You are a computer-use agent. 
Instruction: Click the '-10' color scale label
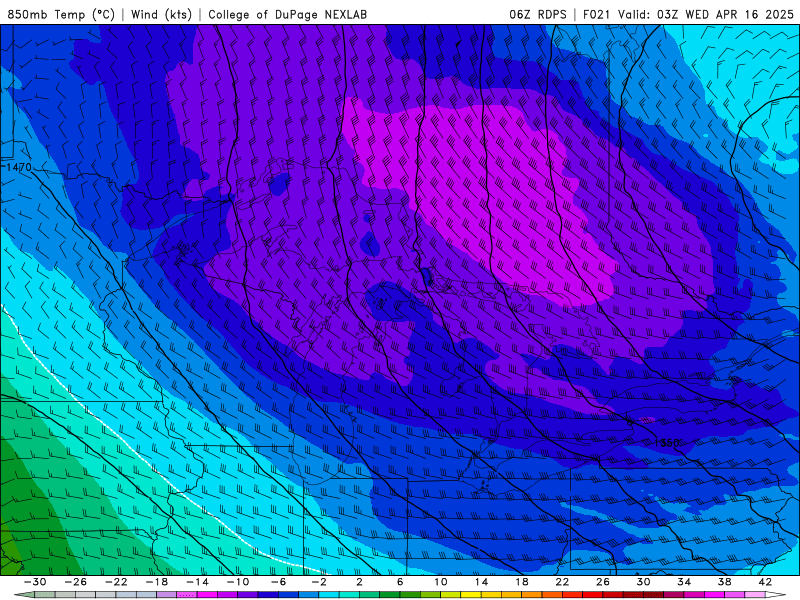pos(238,582)
